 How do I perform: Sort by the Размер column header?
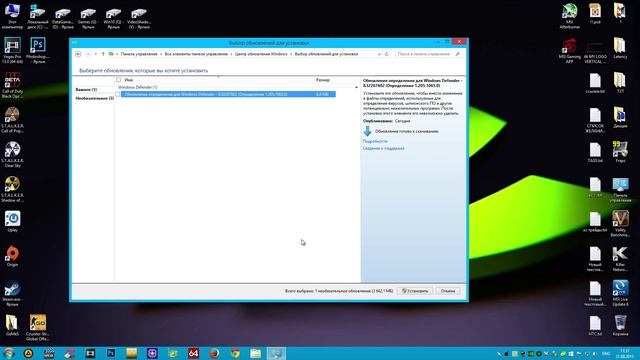[x=322, y=80]
